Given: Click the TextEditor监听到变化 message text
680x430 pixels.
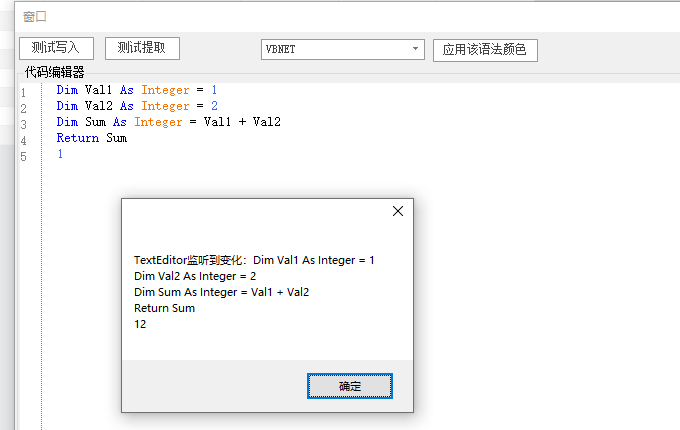Looking at the screenshot, I should coord(190,260).
